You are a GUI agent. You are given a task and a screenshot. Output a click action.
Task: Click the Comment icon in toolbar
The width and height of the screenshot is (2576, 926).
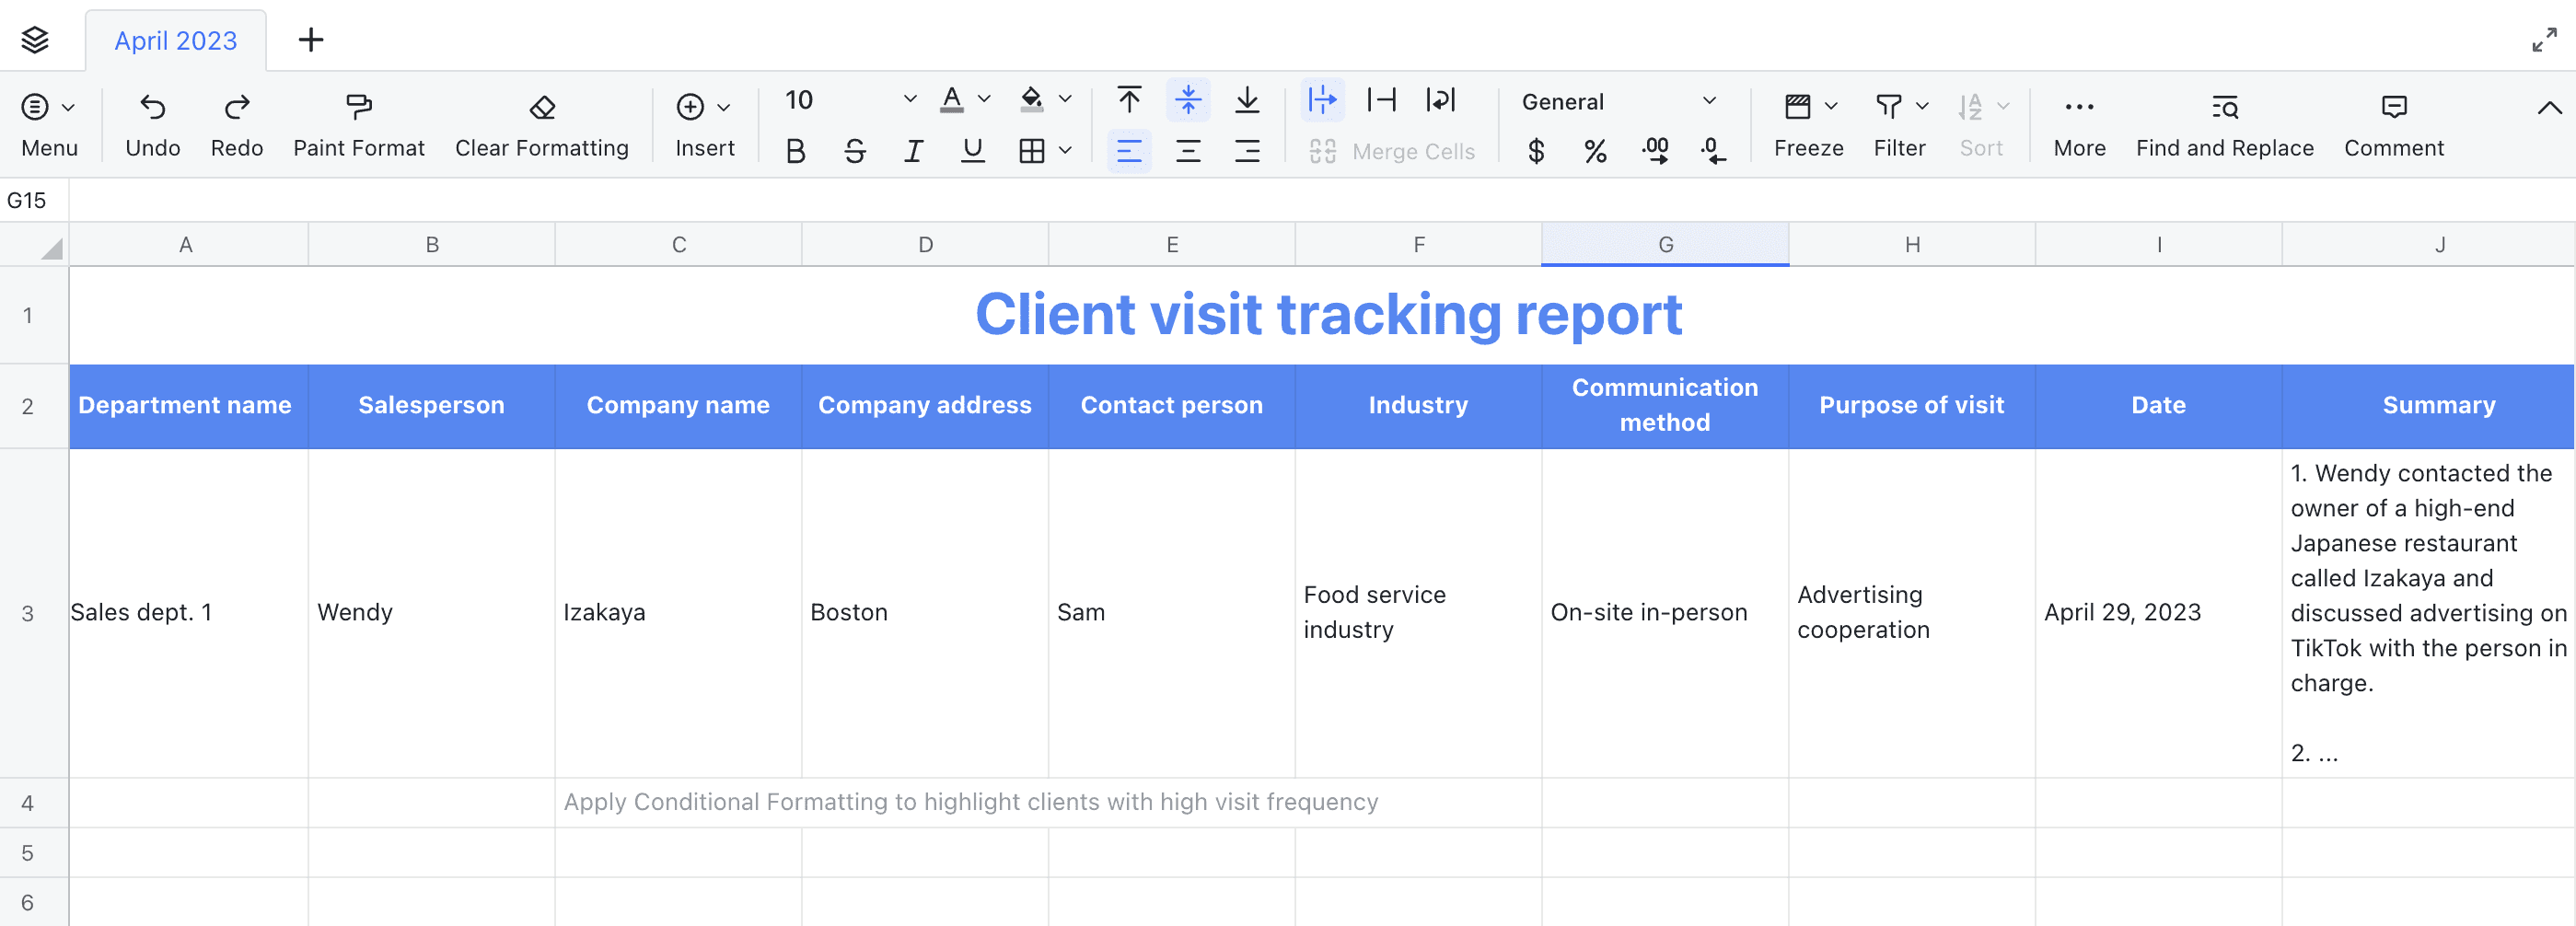click(2393, 106)
